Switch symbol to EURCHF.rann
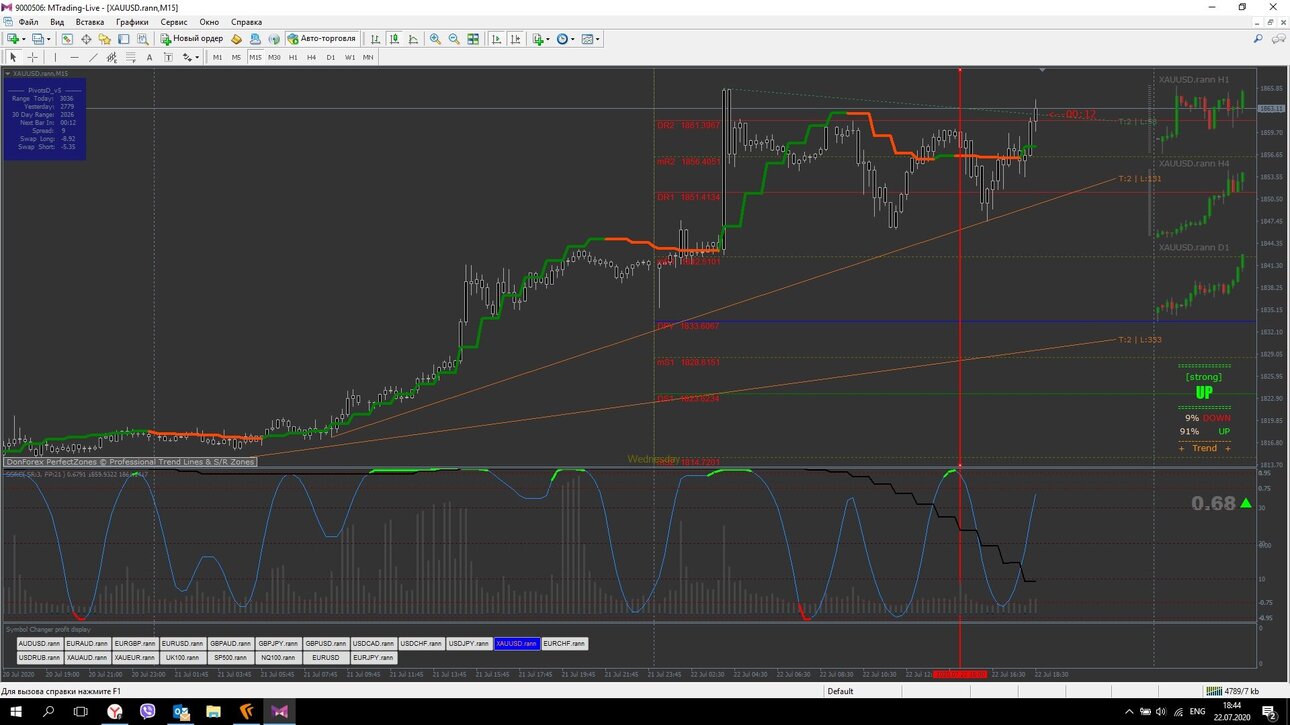 [x=564, y=644]
